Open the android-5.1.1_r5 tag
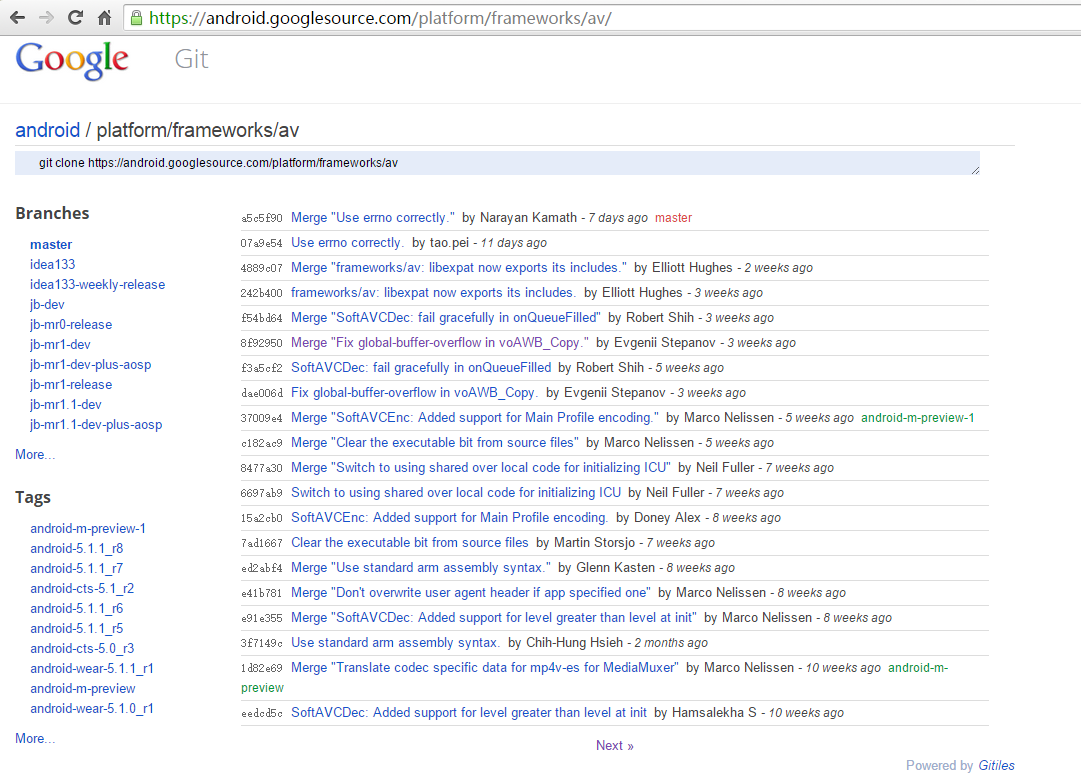Screen dimensions: 1081x780 [x=77, y=628]
